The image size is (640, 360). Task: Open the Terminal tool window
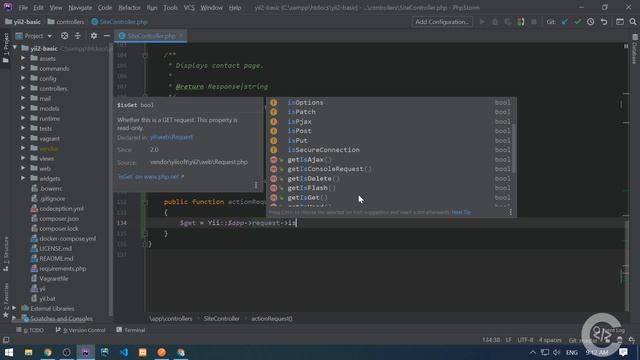pos(131,330)
